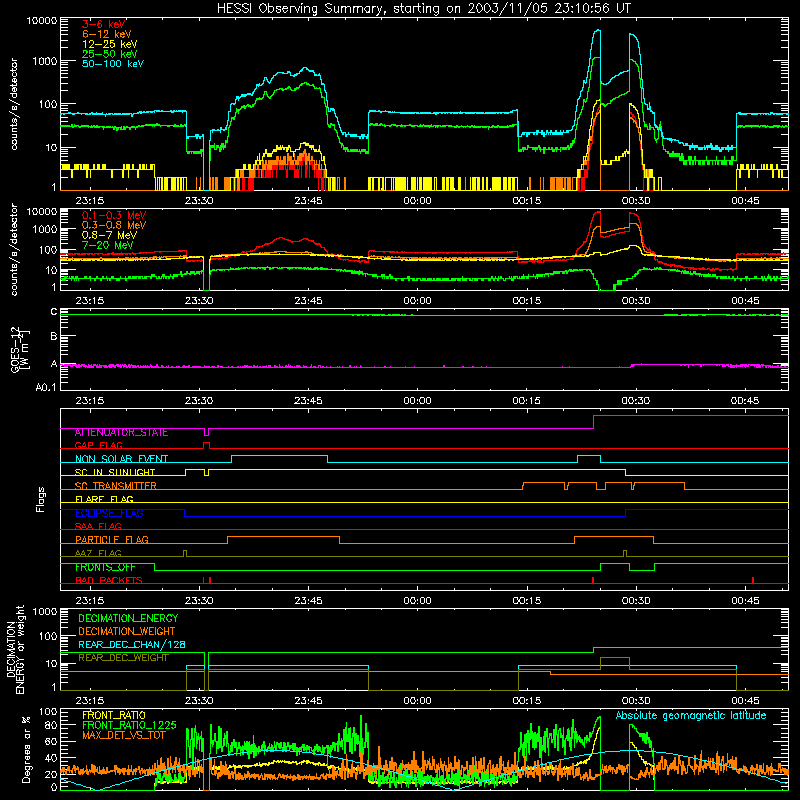
Task: Select the green 7-20 MeV legend label
Action: [x=108, y=245]
